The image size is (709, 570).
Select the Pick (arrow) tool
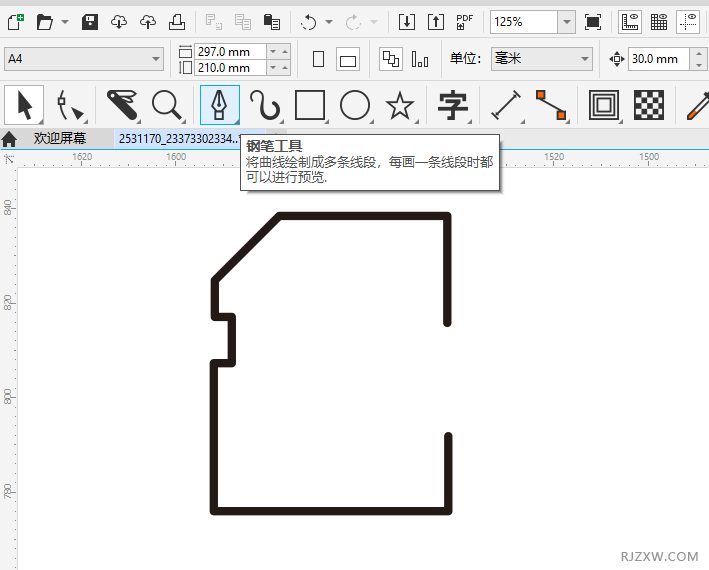pyautogui.click(x=24, y=104)
